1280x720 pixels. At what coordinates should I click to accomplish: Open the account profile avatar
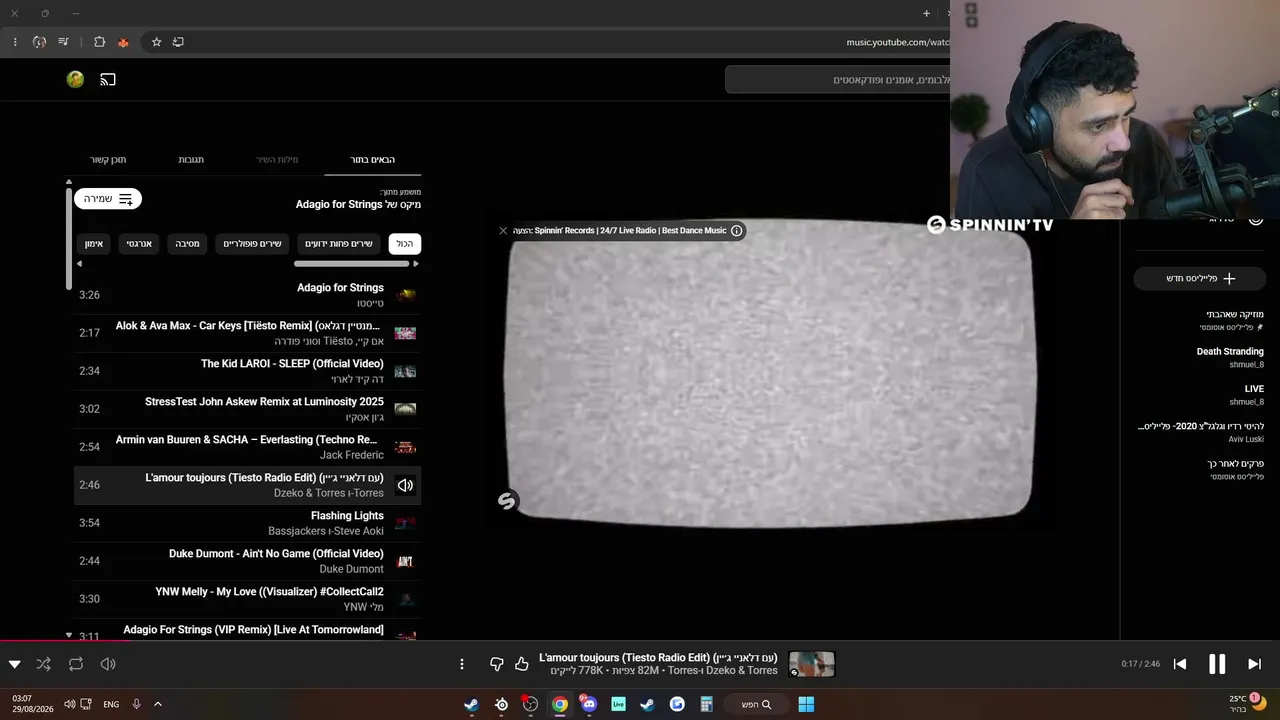[75, 79]
